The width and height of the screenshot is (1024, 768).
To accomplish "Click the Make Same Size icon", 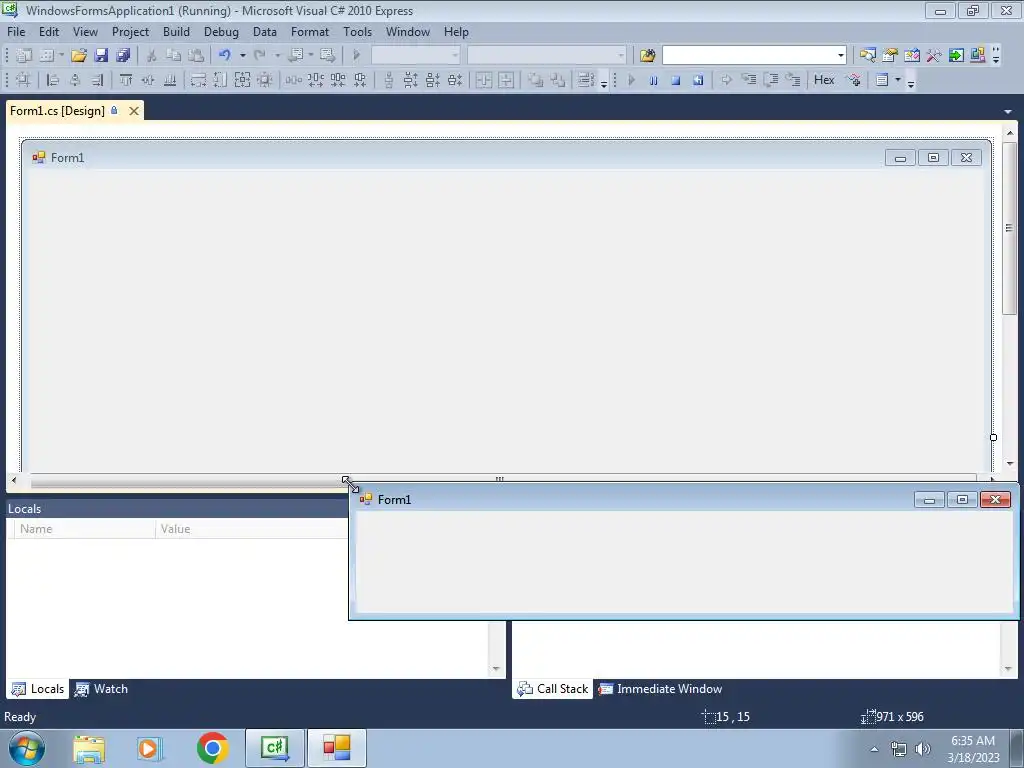I will pos(242,80).
